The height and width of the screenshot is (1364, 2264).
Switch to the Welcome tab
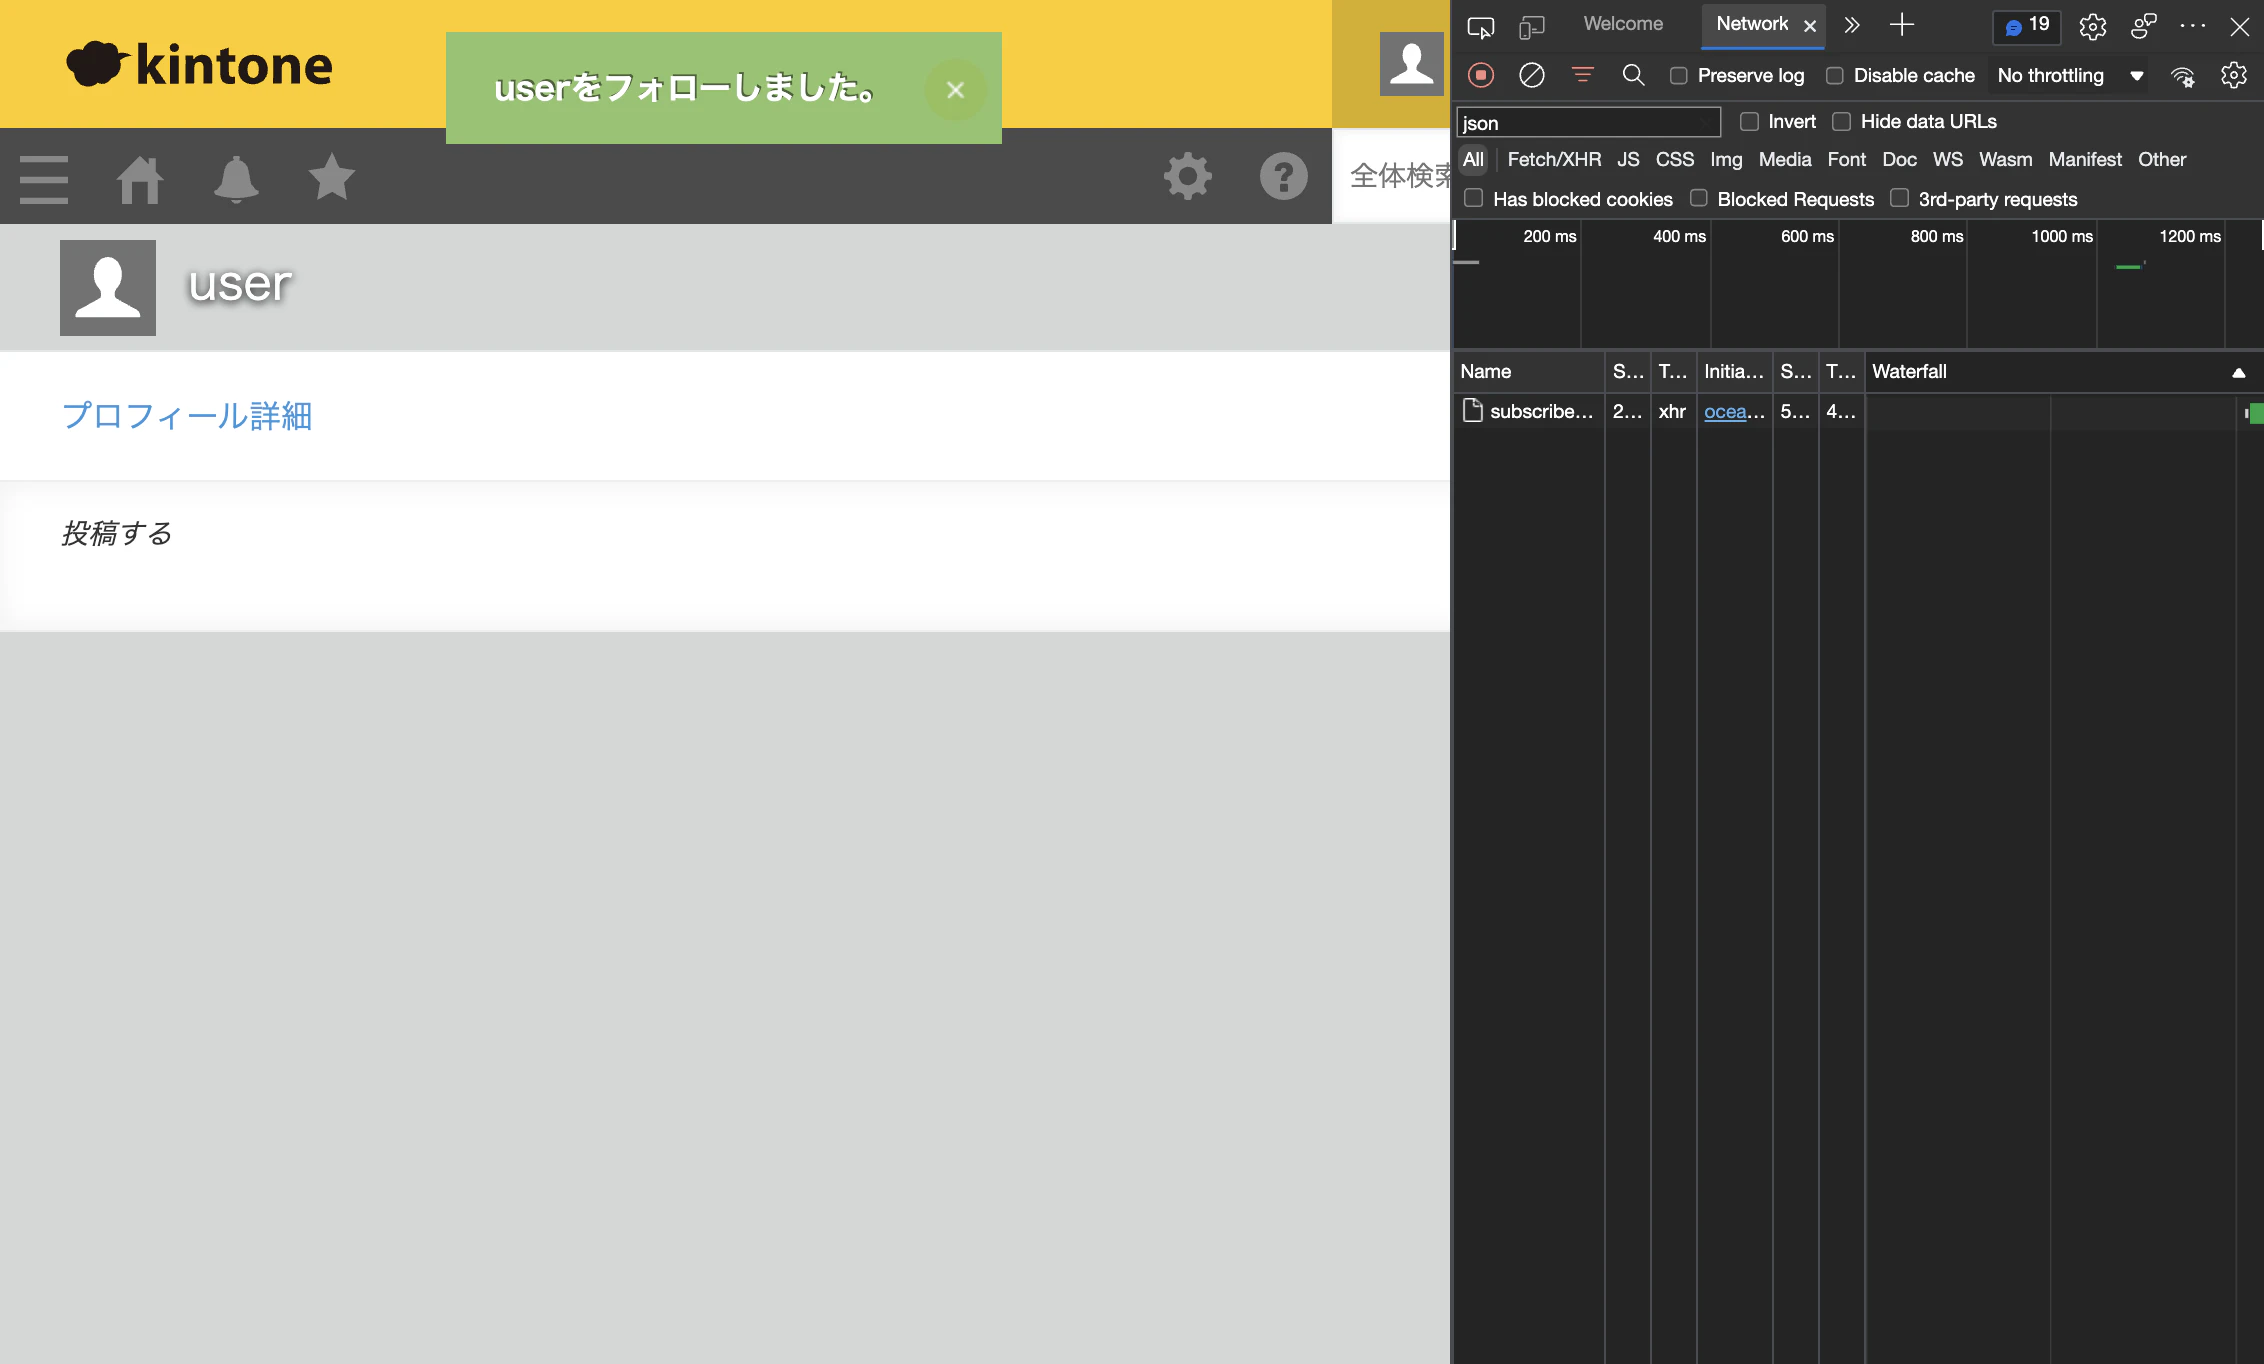[1623, 24]
